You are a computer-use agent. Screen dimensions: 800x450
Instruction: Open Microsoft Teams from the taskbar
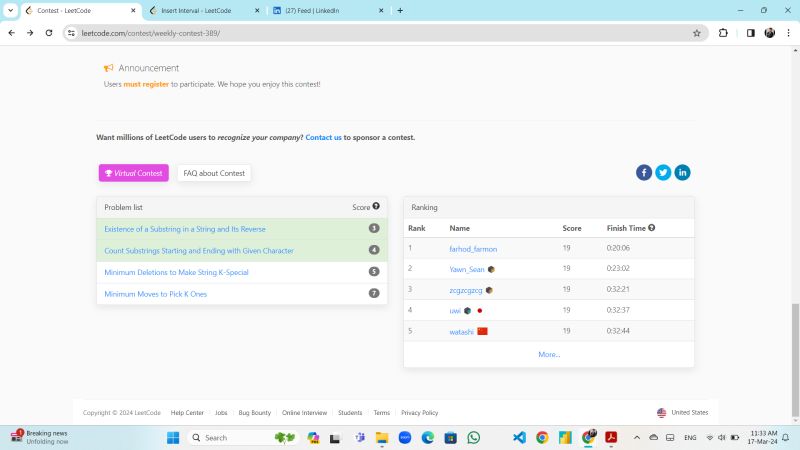click(360, 438)
